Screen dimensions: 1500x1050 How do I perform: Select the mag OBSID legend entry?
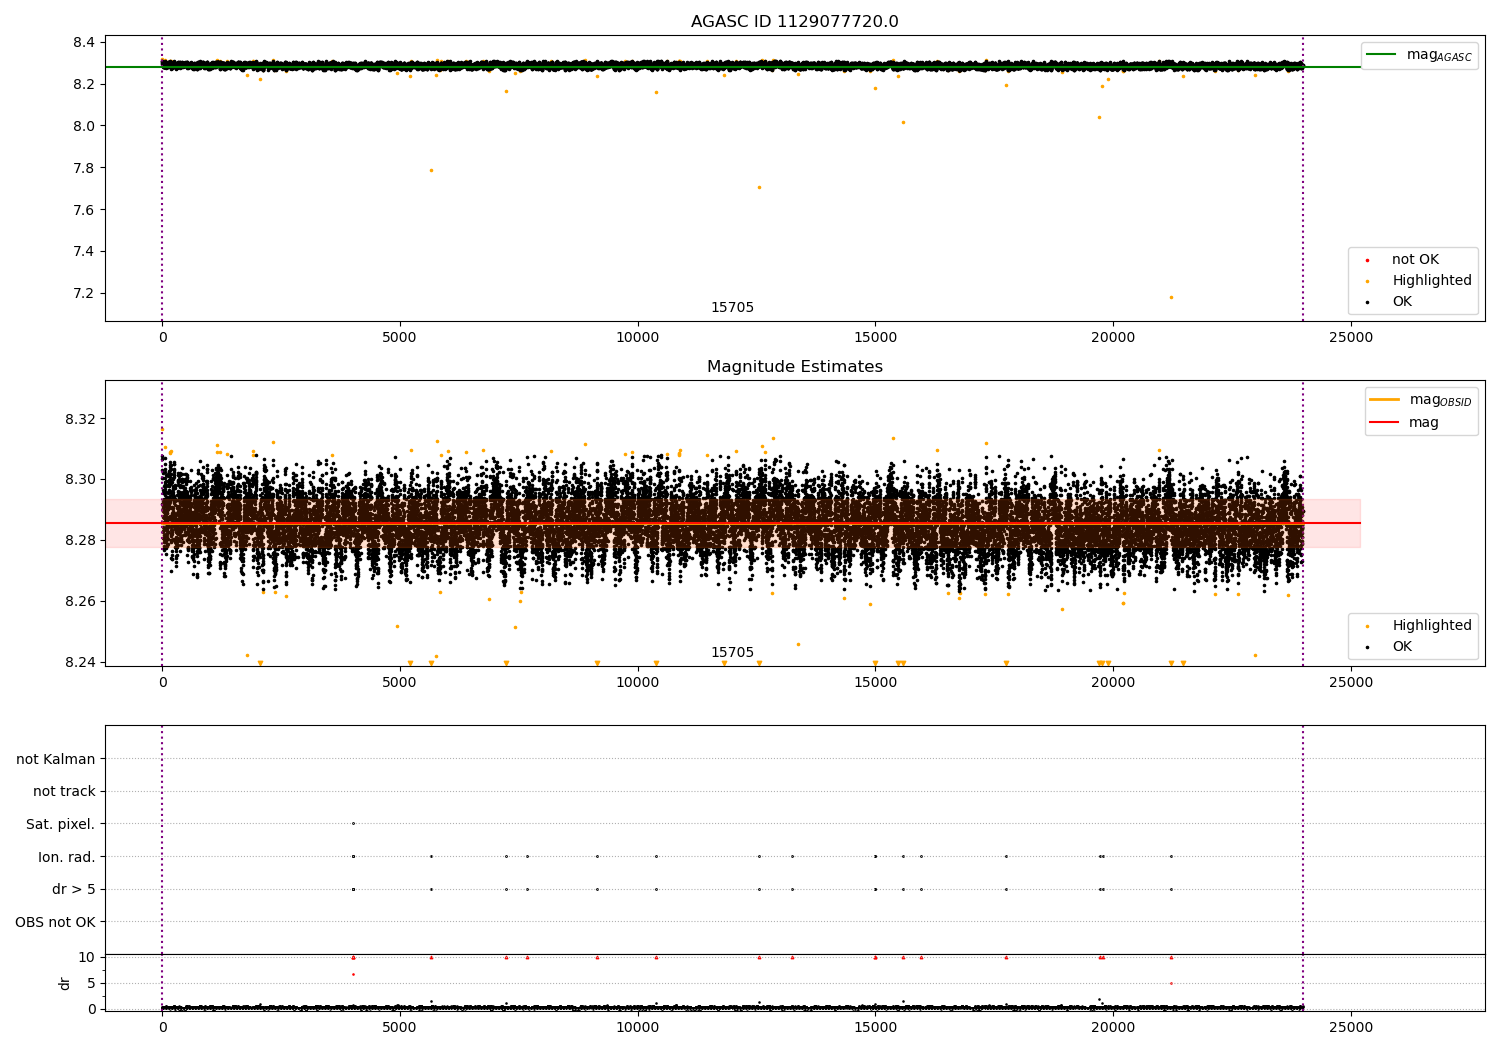(1421, 400)
